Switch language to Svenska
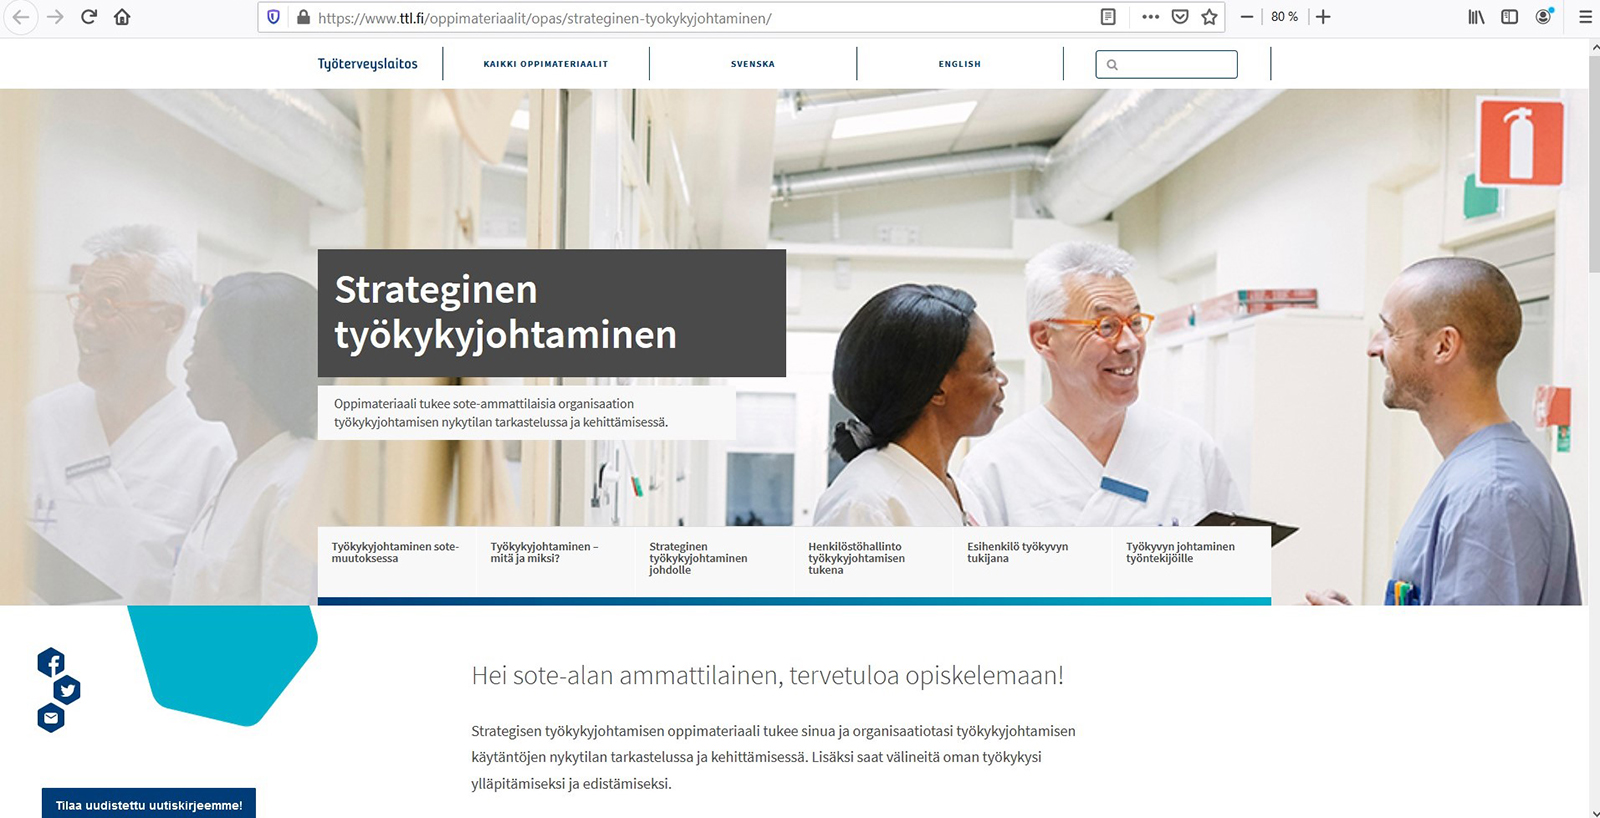 [x=753, y=64]
